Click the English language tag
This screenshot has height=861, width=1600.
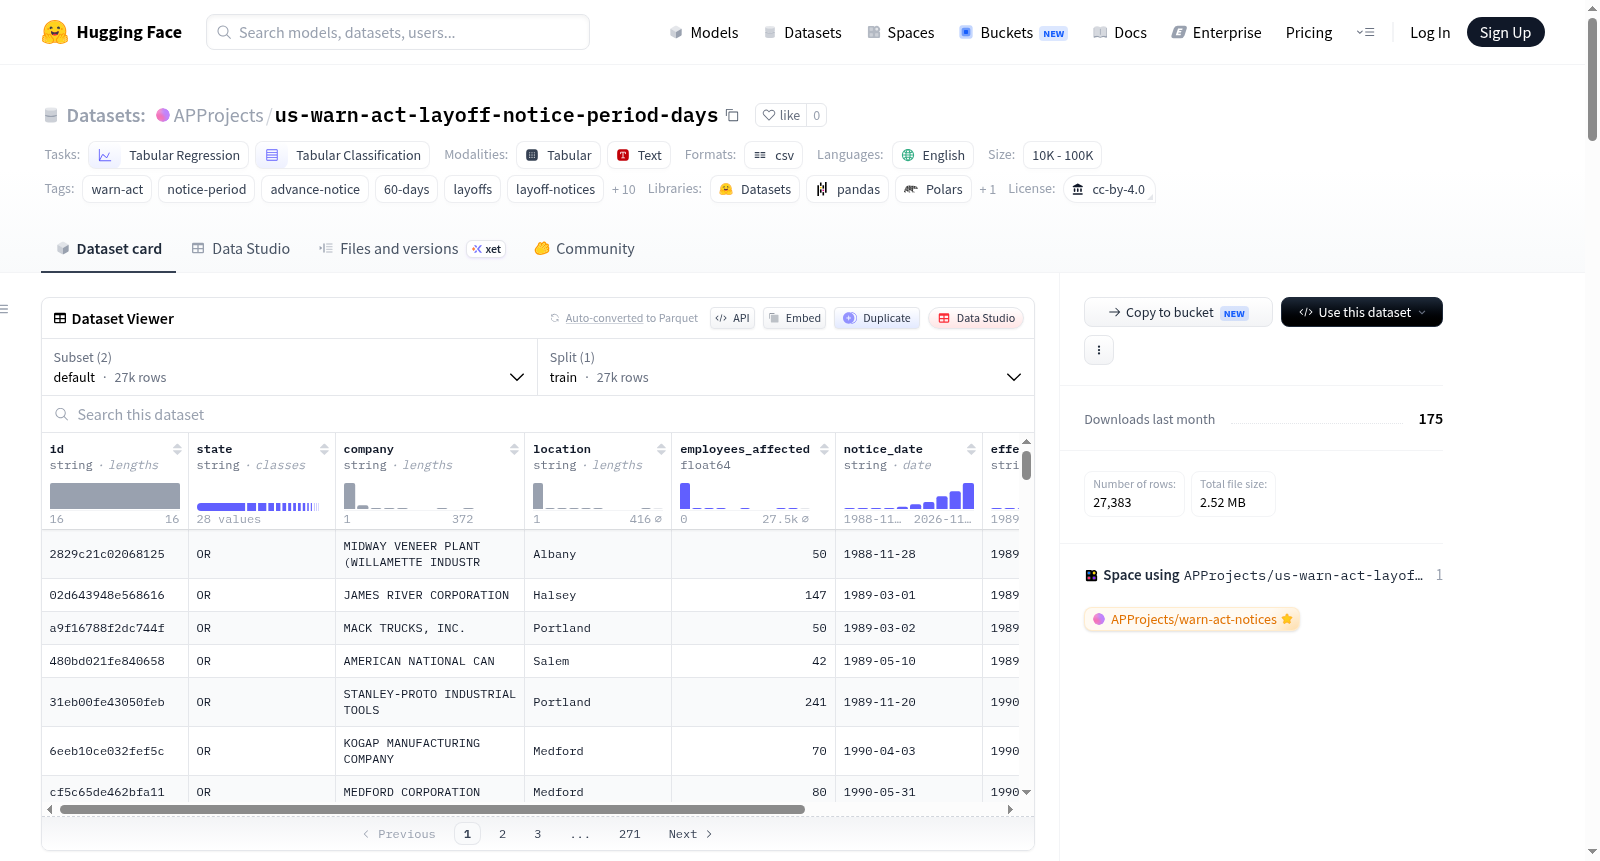(933, 155)
